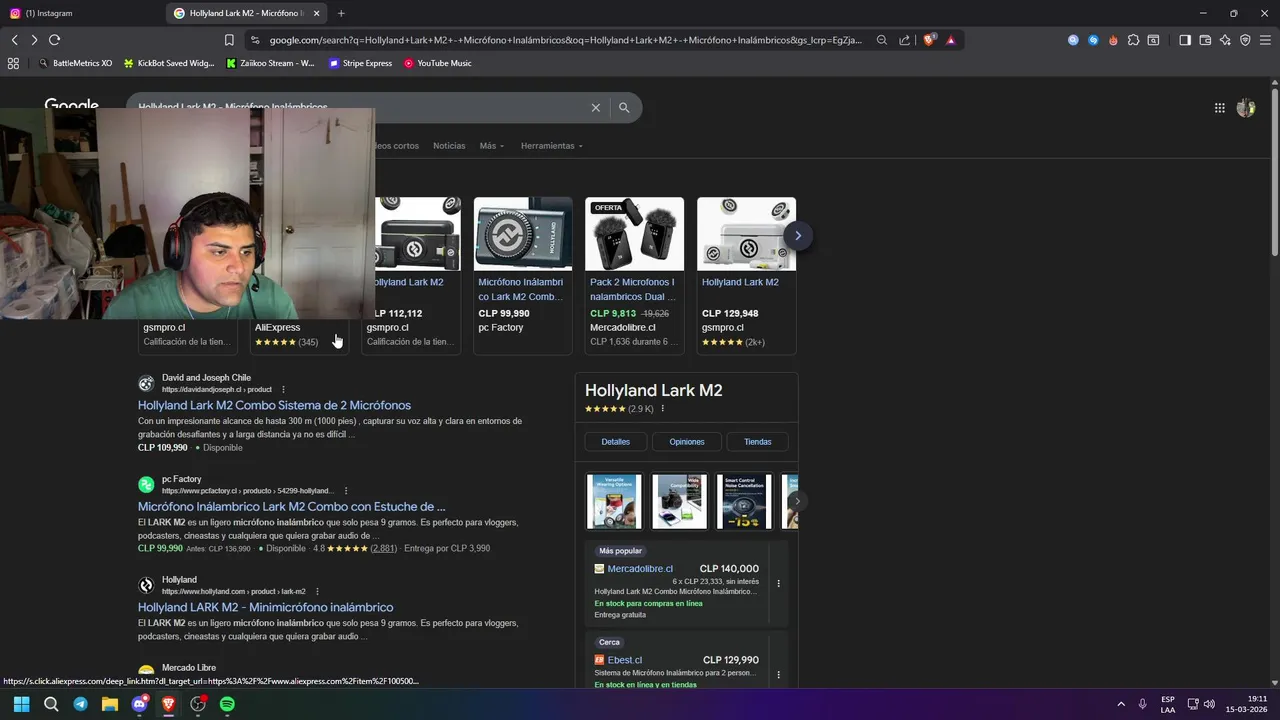Select the Tiendas panel button
The width and height of the screenshot is (1280, 720).
point(758,441)
